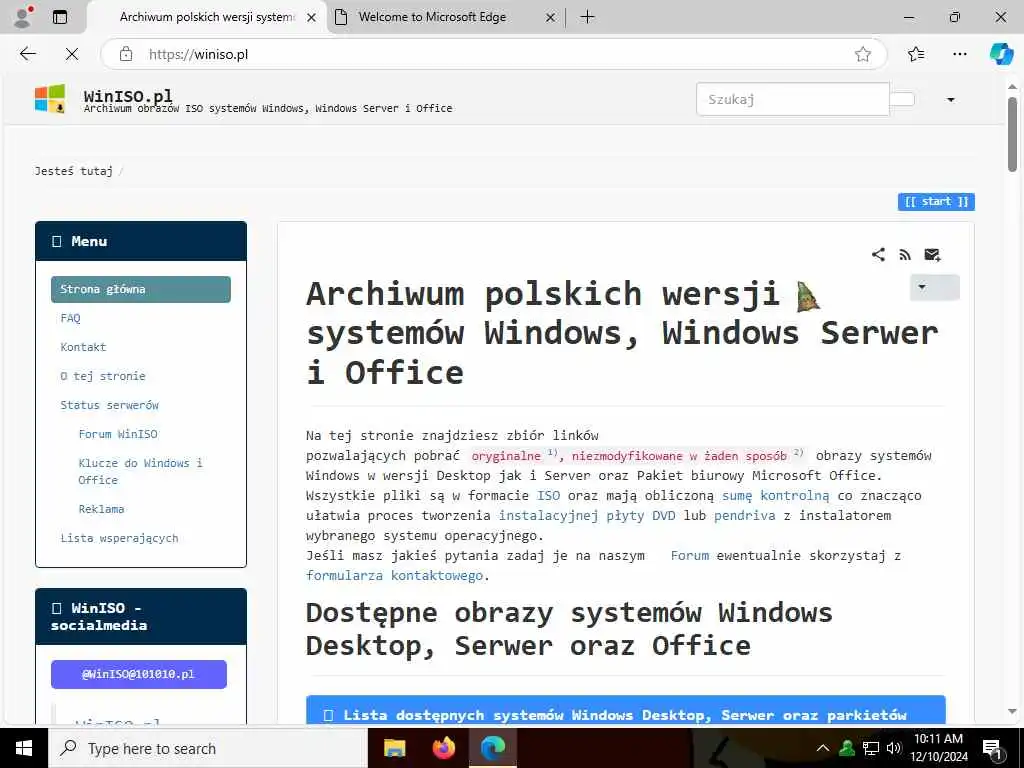This screenshot has height=768, width=1024.
Task: Open the Favorites list icon
Action: tap(916, 54)
